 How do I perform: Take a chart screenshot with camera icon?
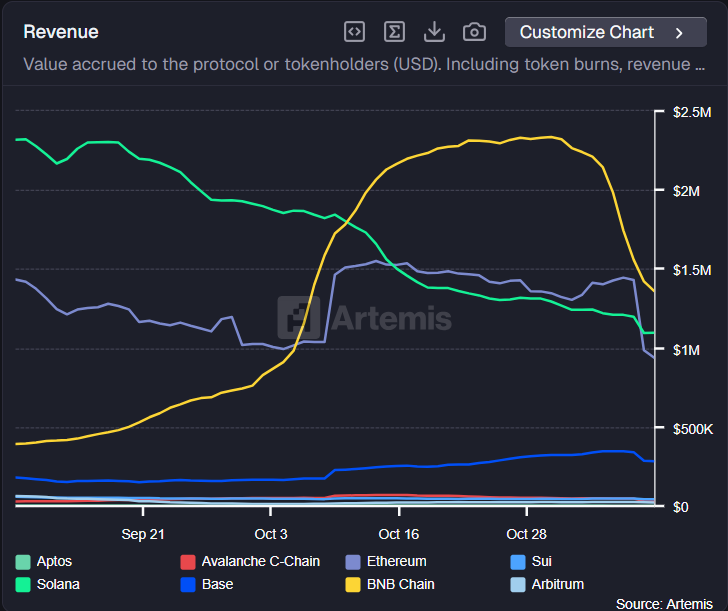click(x=474, y=32)
